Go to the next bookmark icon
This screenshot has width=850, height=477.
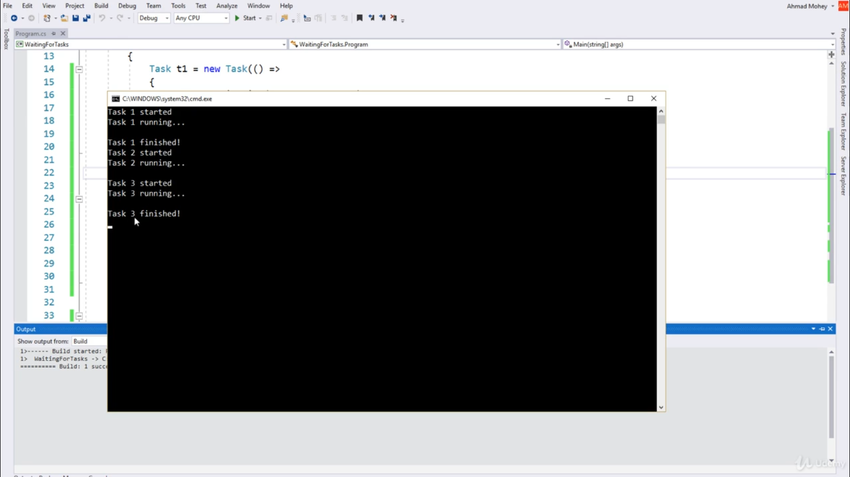[383, 18]
